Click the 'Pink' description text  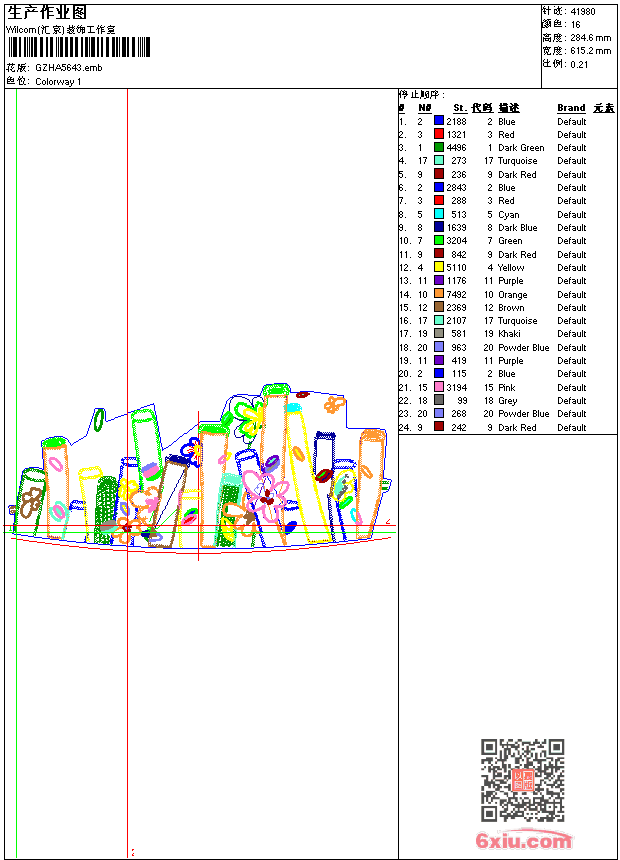tap(506, 387)
